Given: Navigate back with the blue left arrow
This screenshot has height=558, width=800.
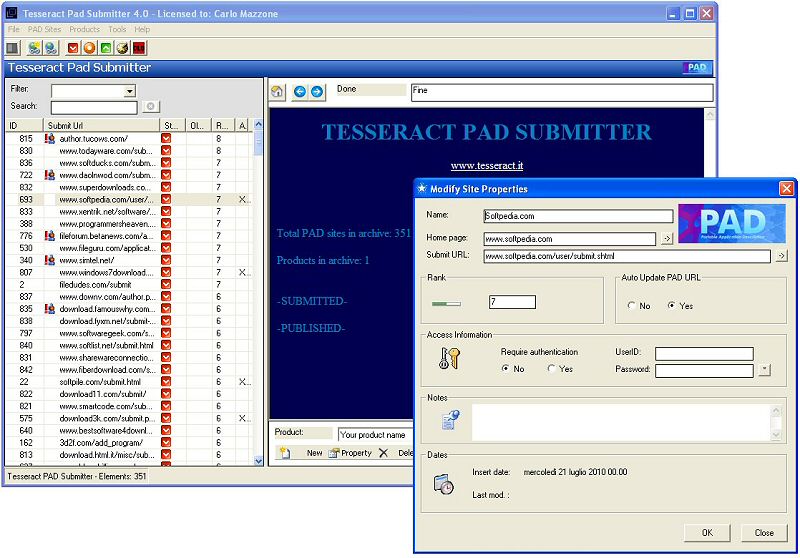Looking at the screenshot, I should click(x=300, y=91).
